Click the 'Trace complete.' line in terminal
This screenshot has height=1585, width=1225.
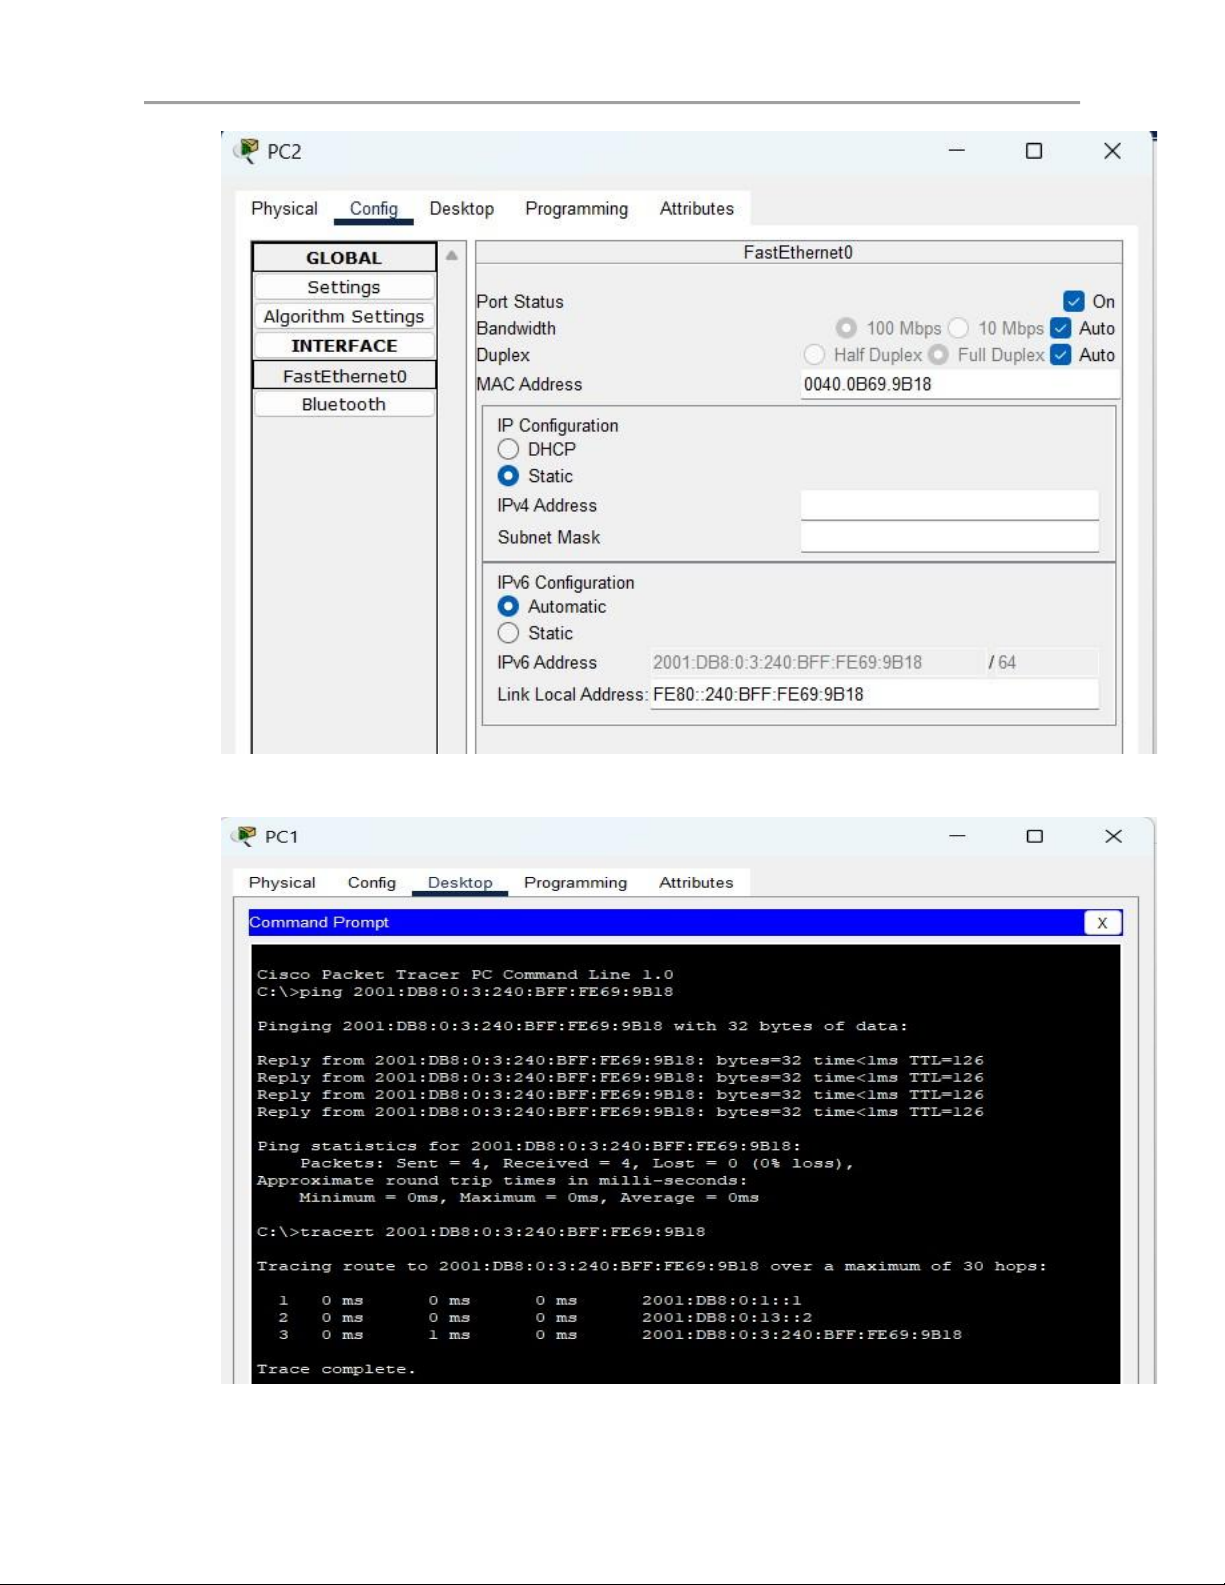pos(336,1369)
